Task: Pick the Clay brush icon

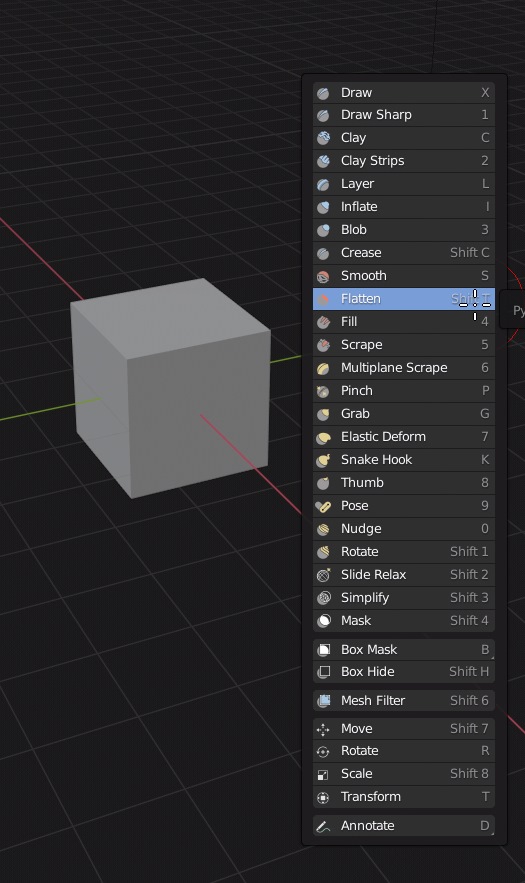Action: tap(323, 138)
